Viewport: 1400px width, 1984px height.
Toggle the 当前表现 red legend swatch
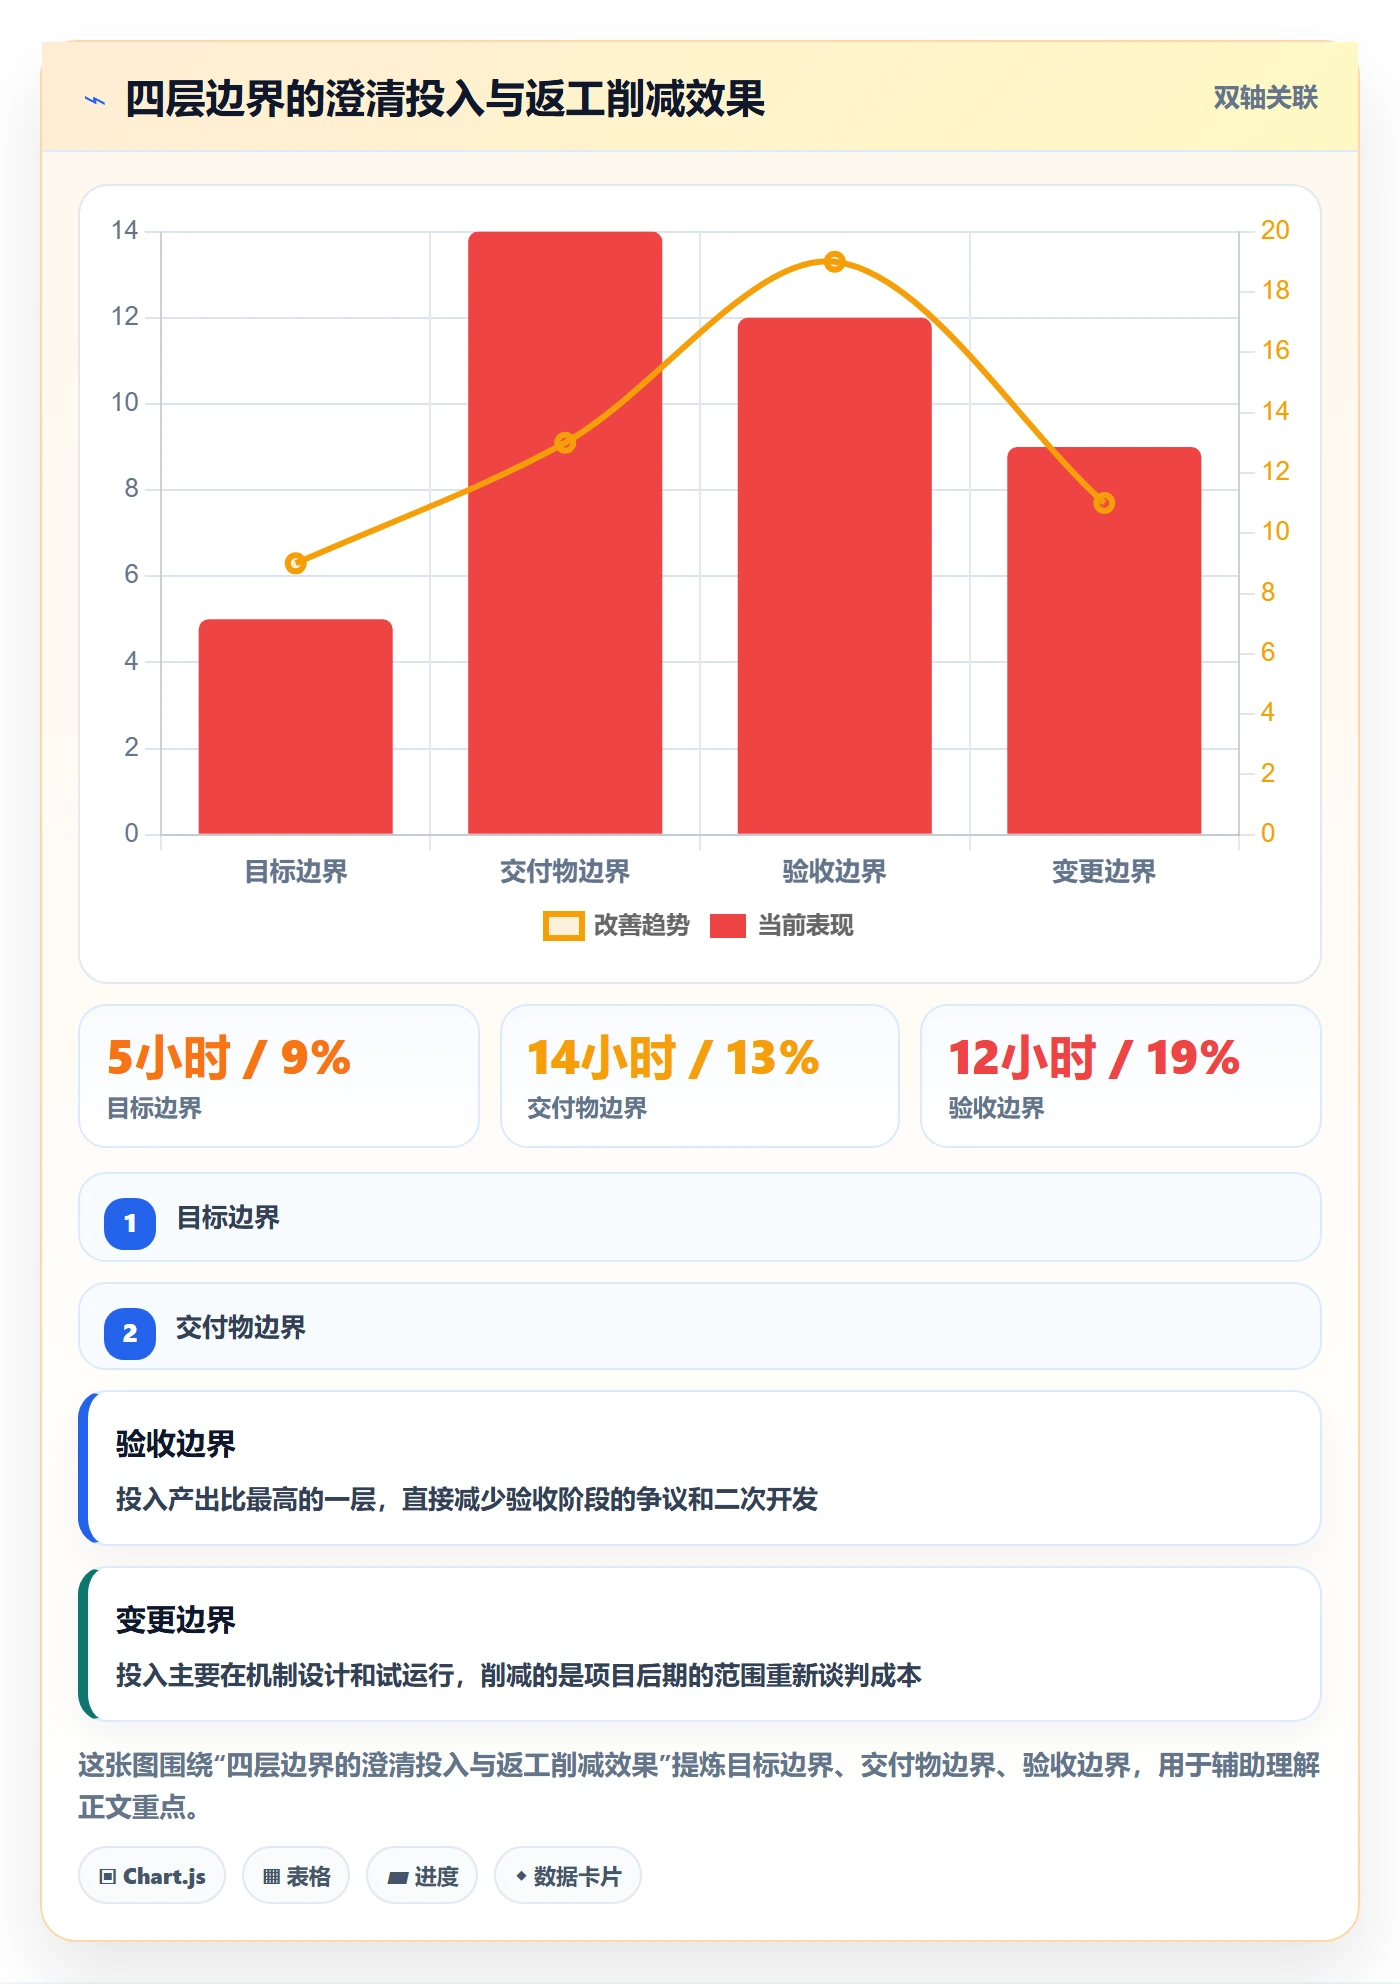728,926
